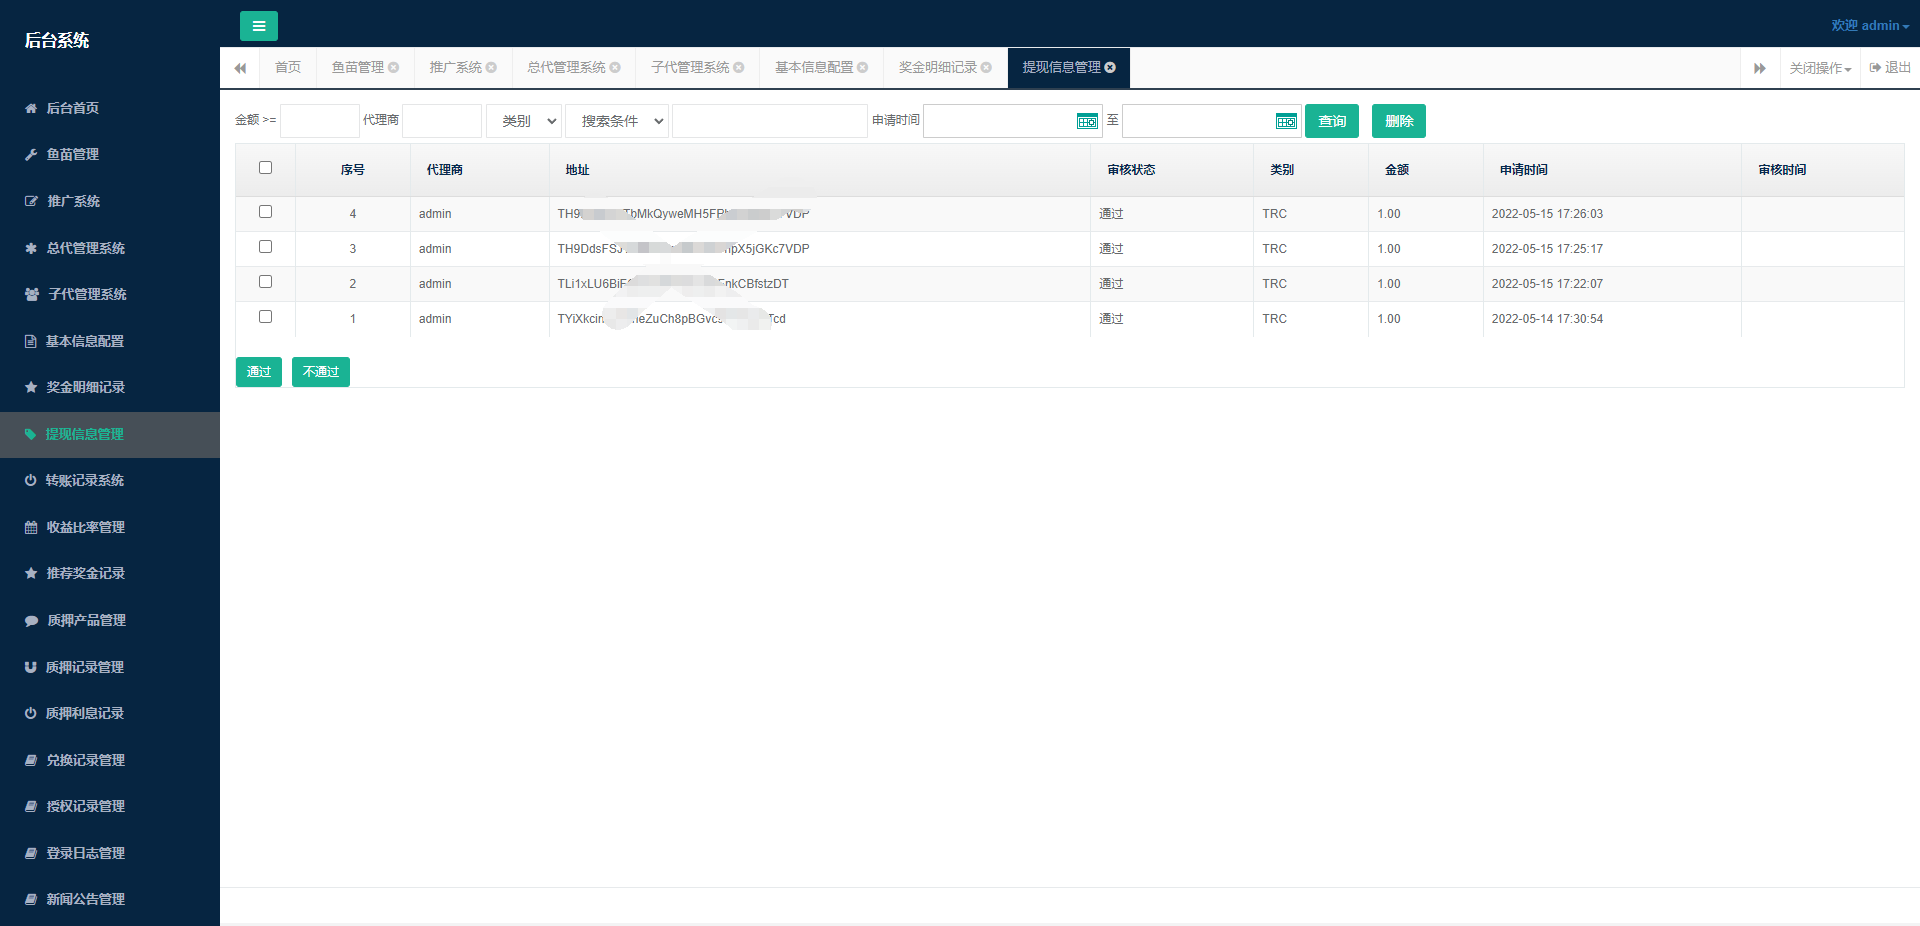
Task: Click the 不通过 reject button
Action: coord(321,372)
